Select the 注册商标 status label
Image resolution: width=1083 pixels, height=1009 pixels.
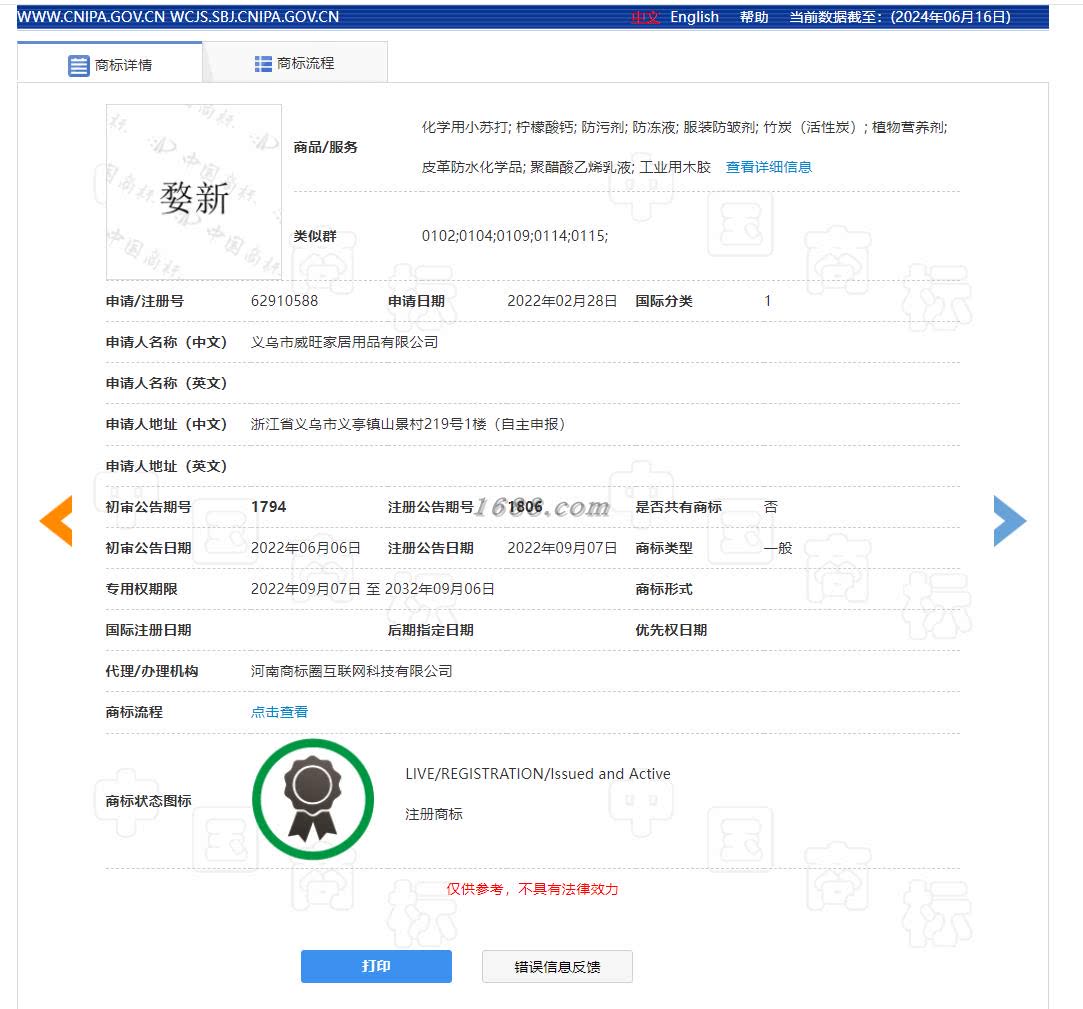pyautogui.click(x=434, y=814)
